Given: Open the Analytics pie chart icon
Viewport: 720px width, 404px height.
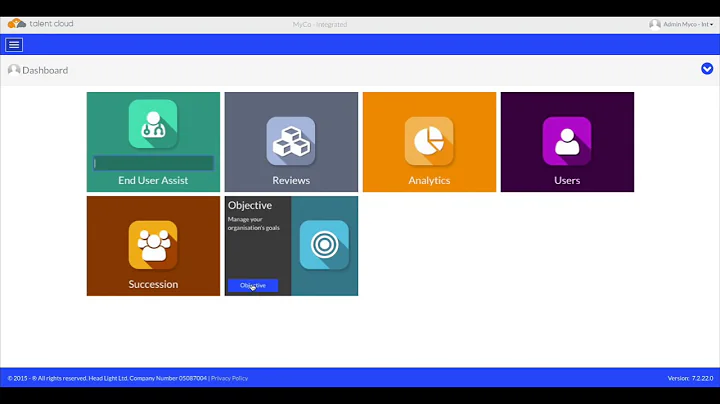Looking at the screenshot, I should [429, 141].
